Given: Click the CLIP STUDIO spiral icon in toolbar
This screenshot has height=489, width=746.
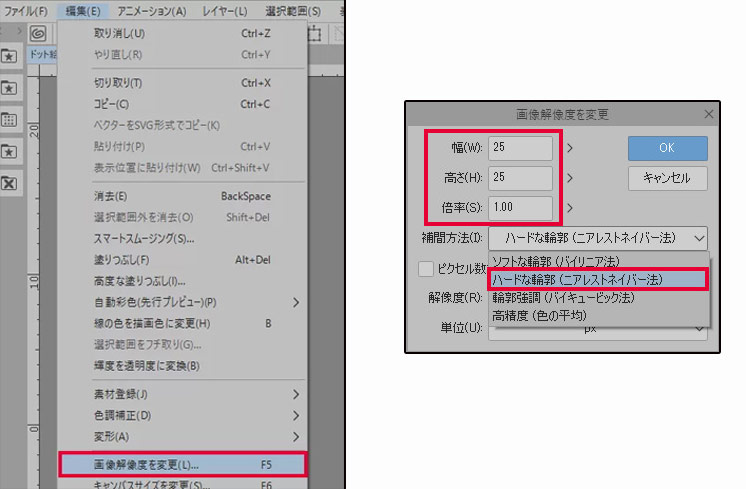Looking at the screenshot, I should pos(37,34).
